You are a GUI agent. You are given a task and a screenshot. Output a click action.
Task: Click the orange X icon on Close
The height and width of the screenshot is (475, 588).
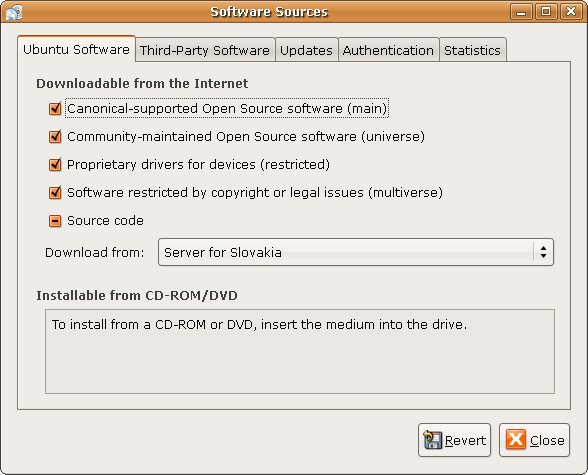516,439
